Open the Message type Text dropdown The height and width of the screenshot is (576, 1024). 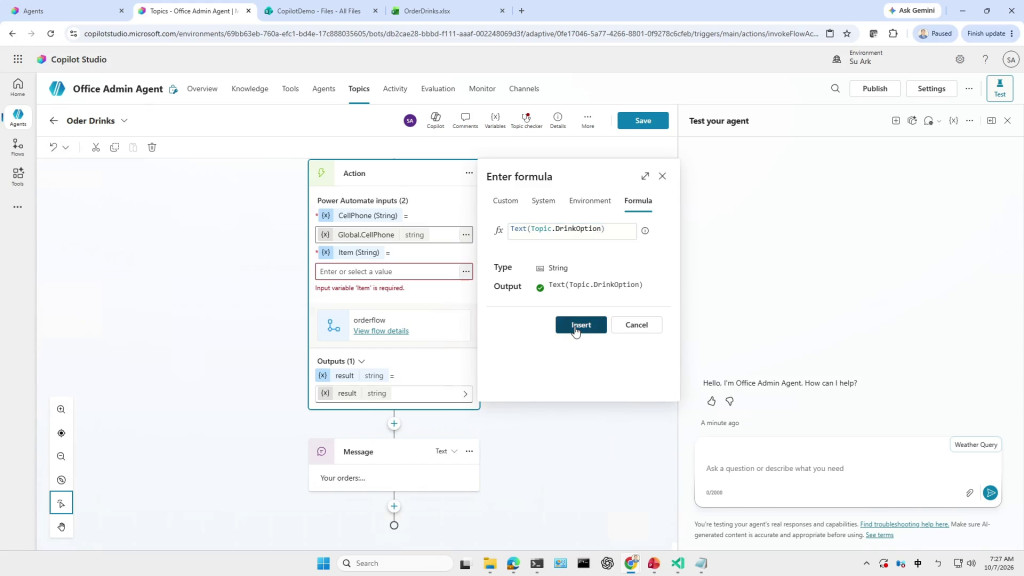coord(446,451)
